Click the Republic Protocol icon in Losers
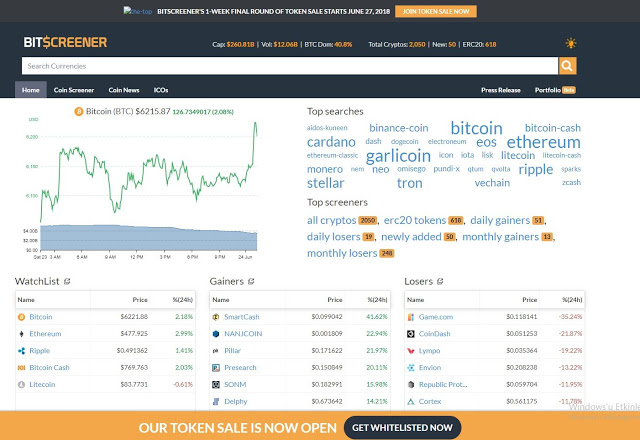The image size is (640, 440). tap(411, 384)
